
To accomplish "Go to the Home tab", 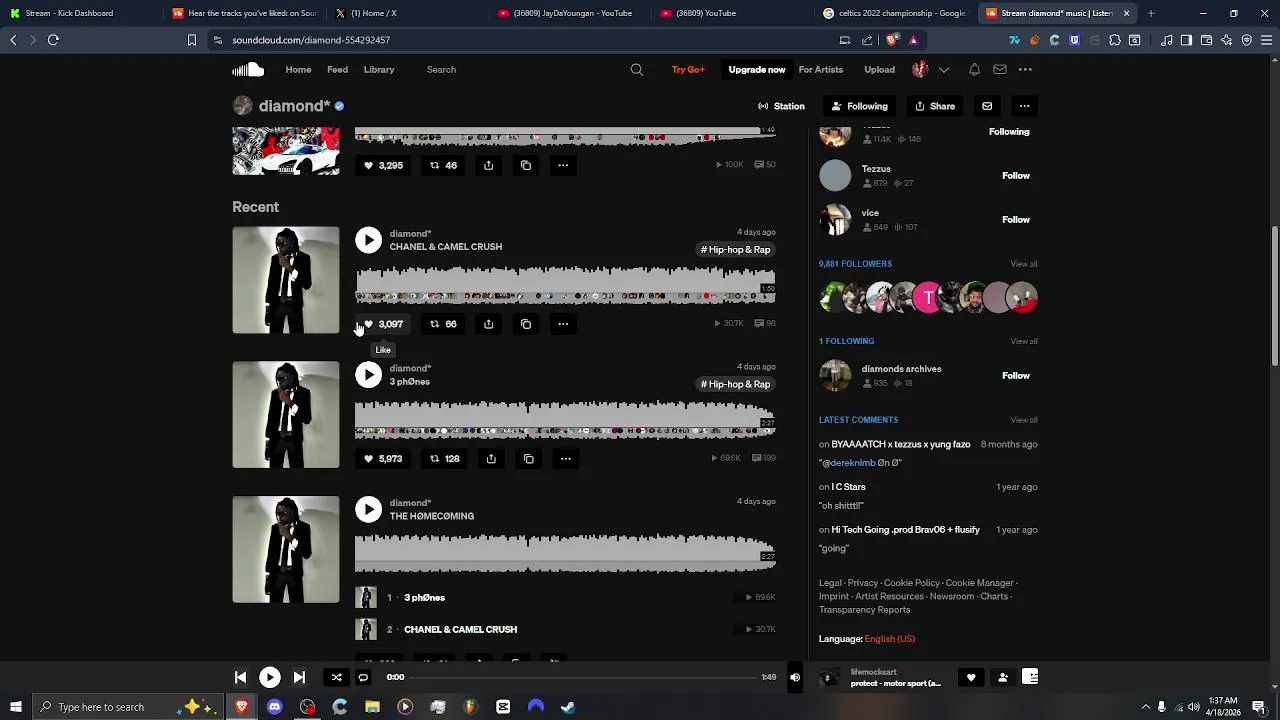I will tap(298, 70).
